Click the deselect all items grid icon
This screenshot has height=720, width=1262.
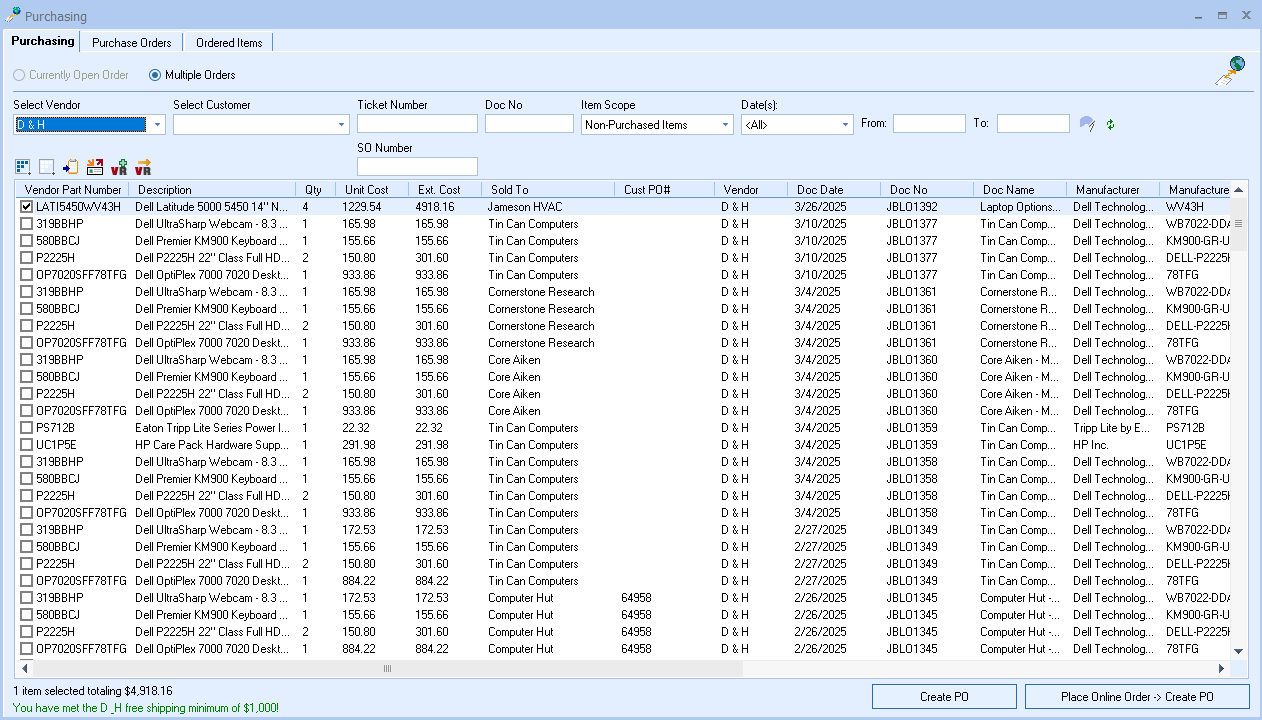tap(47, 167)
